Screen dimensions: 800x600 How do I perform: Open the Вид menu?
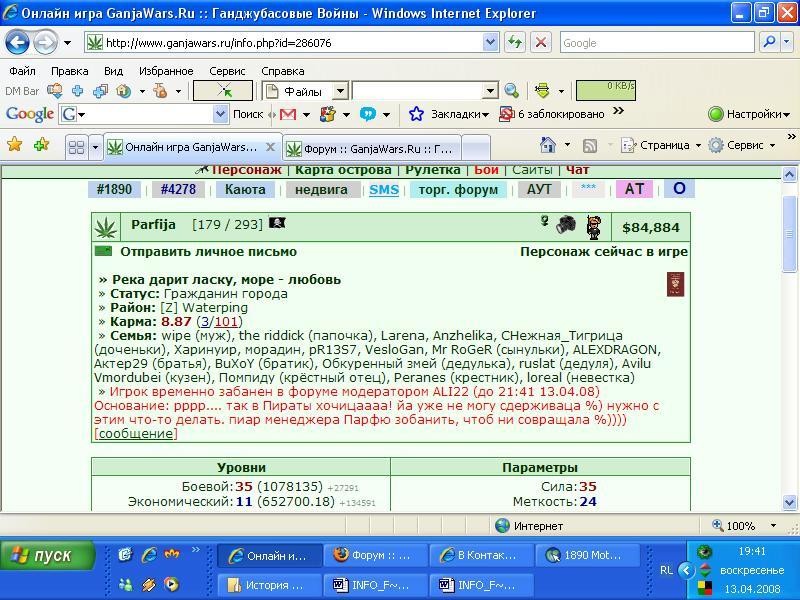click(x=113, y=71)
